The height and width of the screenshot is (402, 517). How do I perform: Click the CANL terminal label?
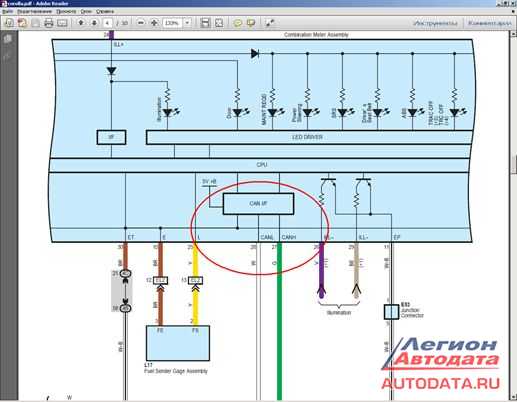tap(267, 237)
